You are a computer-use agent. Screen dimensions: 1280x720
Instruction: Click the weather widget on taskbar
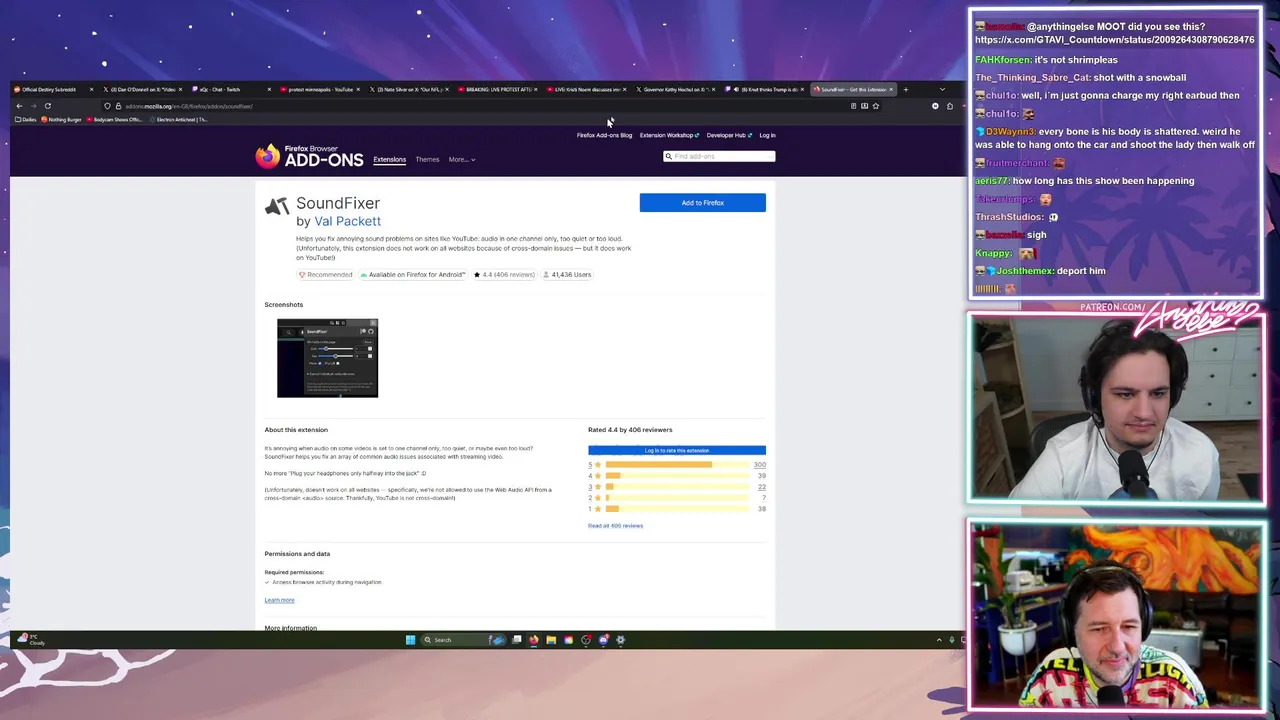[x=30, y=640]
